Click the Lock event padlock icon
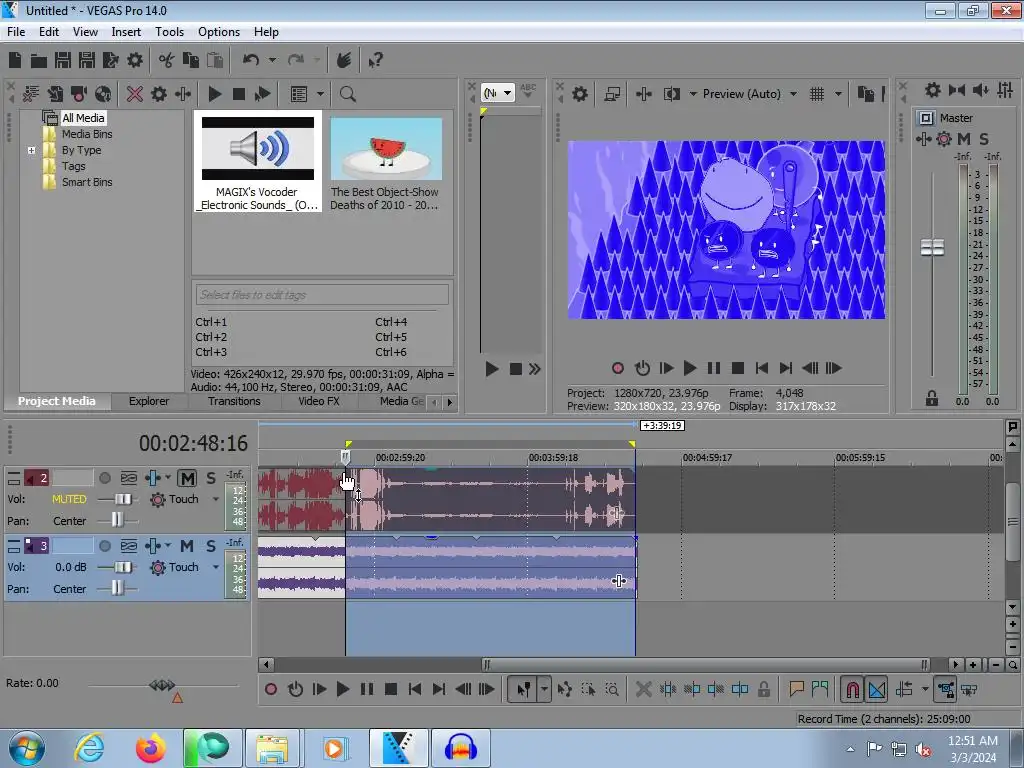The width and height of the screenshot is (1024, 768). pos(763,689)
